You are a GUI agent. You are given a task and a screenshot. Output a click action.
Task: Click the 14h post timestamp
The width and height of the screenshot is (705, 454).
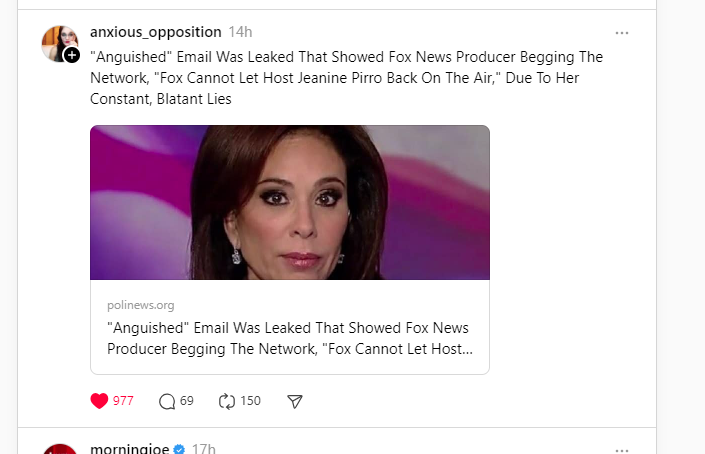coord(240,32)
